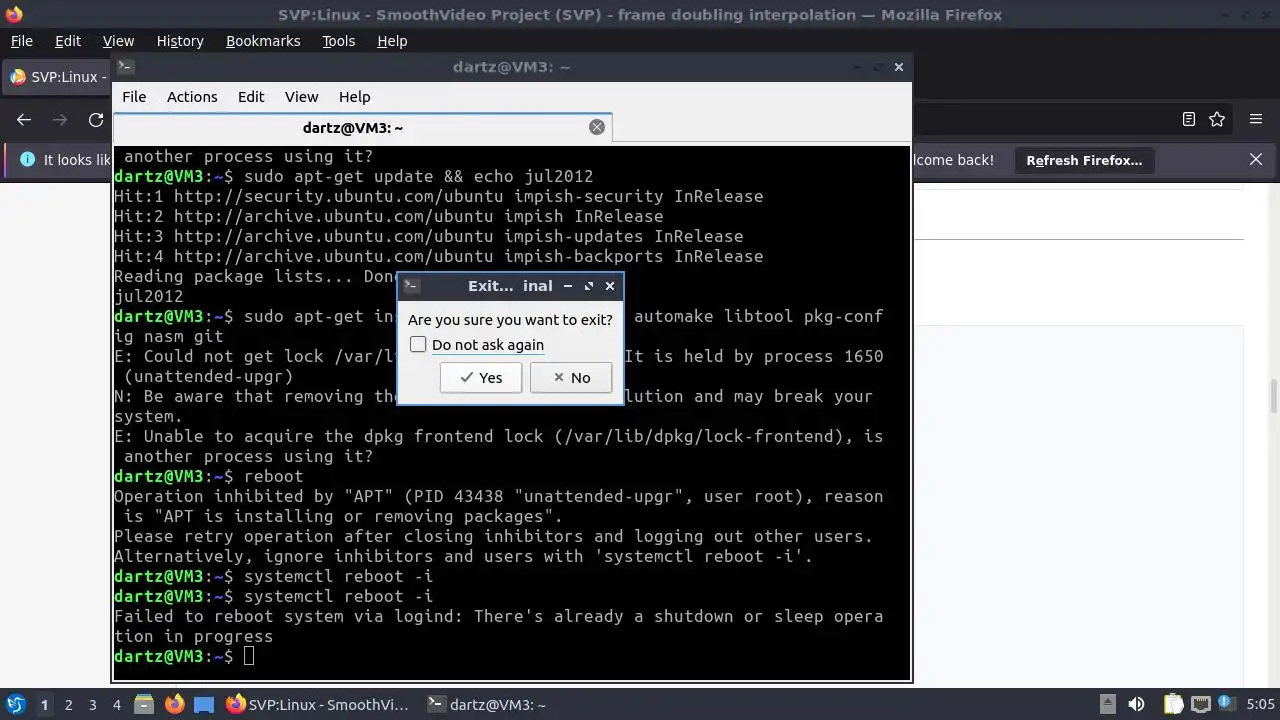Open the Firefox hamburger menu
Image resolution: width=1280 pixels, height=720 pixels.
tap(1256, 119)
